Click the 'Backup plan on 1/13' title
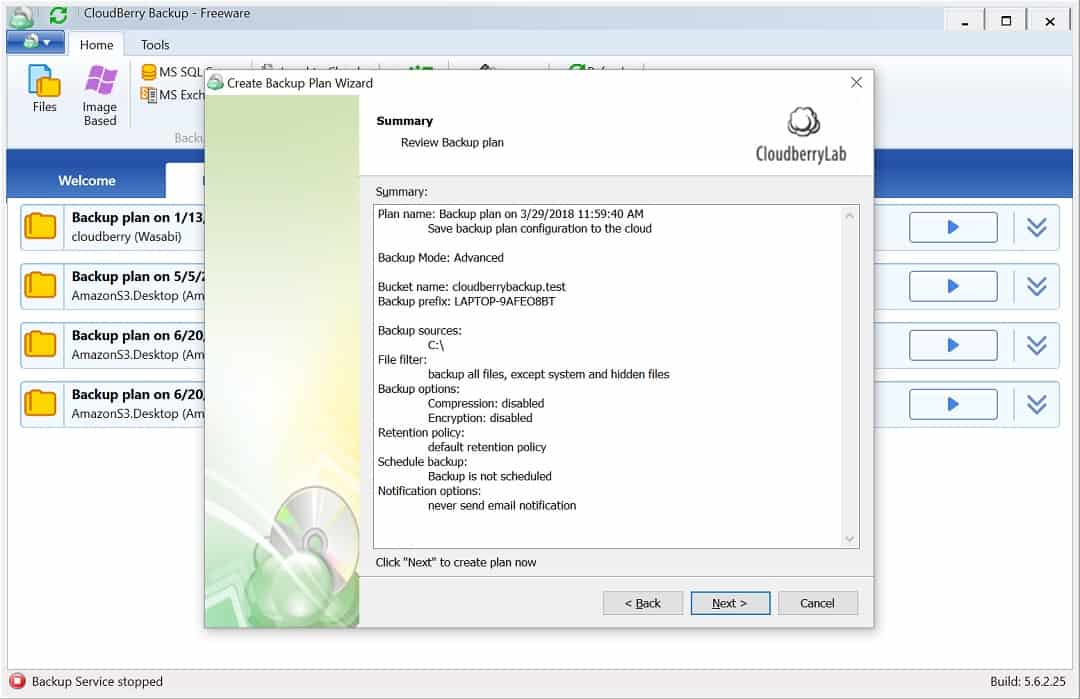Screen dimensions: 1080x699 [x=138, y=218]
